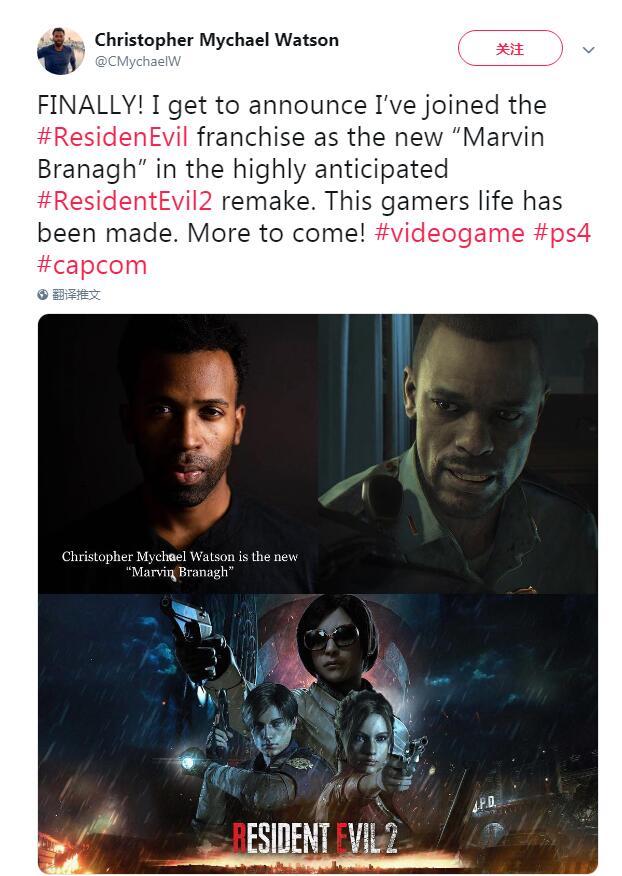Click the 翻译推文 translate tweet link
The image size is (622, 876).
(76, 294)
